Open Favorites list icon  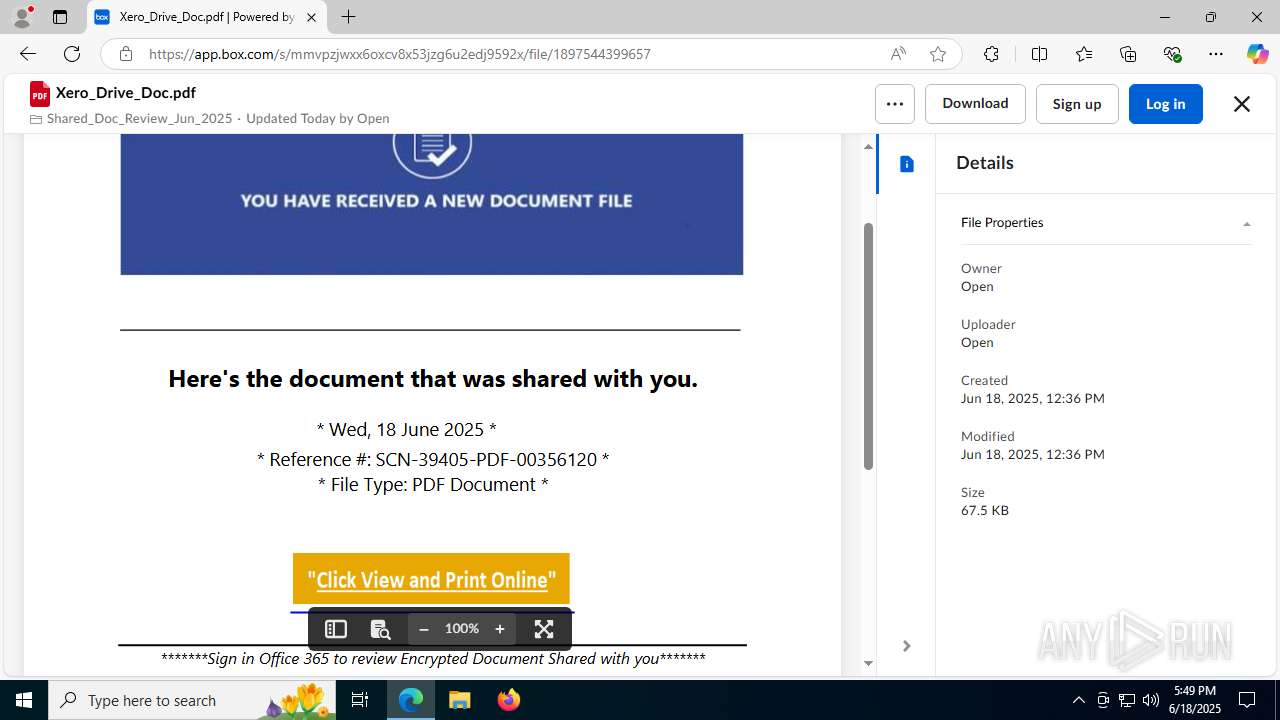tap(1084, 54)
